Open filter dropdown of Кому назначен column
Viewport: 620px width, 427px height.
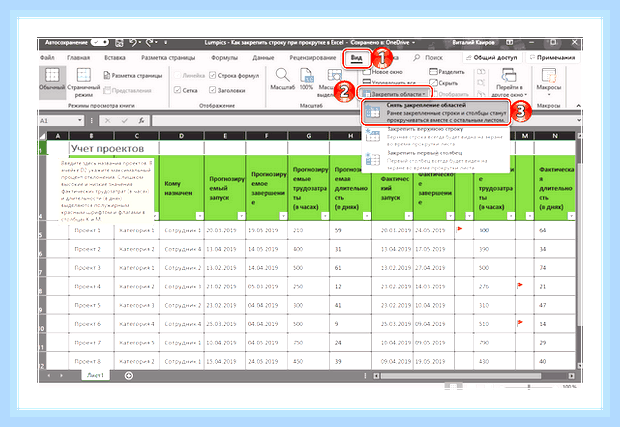(x=200, y=216)
